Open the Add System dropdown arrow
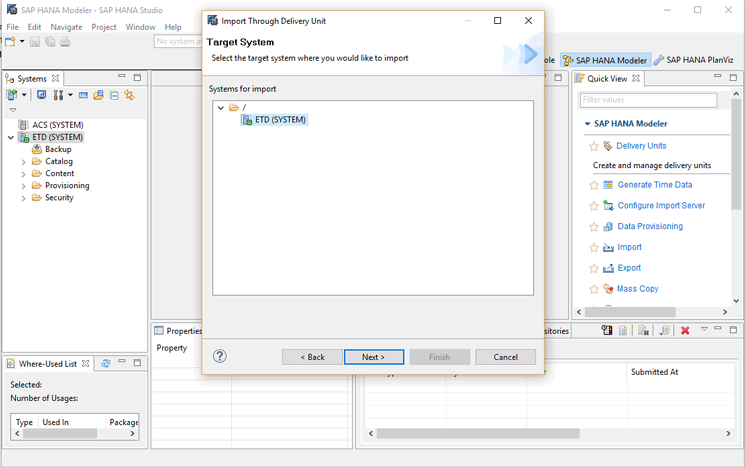The height and width of the screenshot is (467, 745). pos(24,95)
